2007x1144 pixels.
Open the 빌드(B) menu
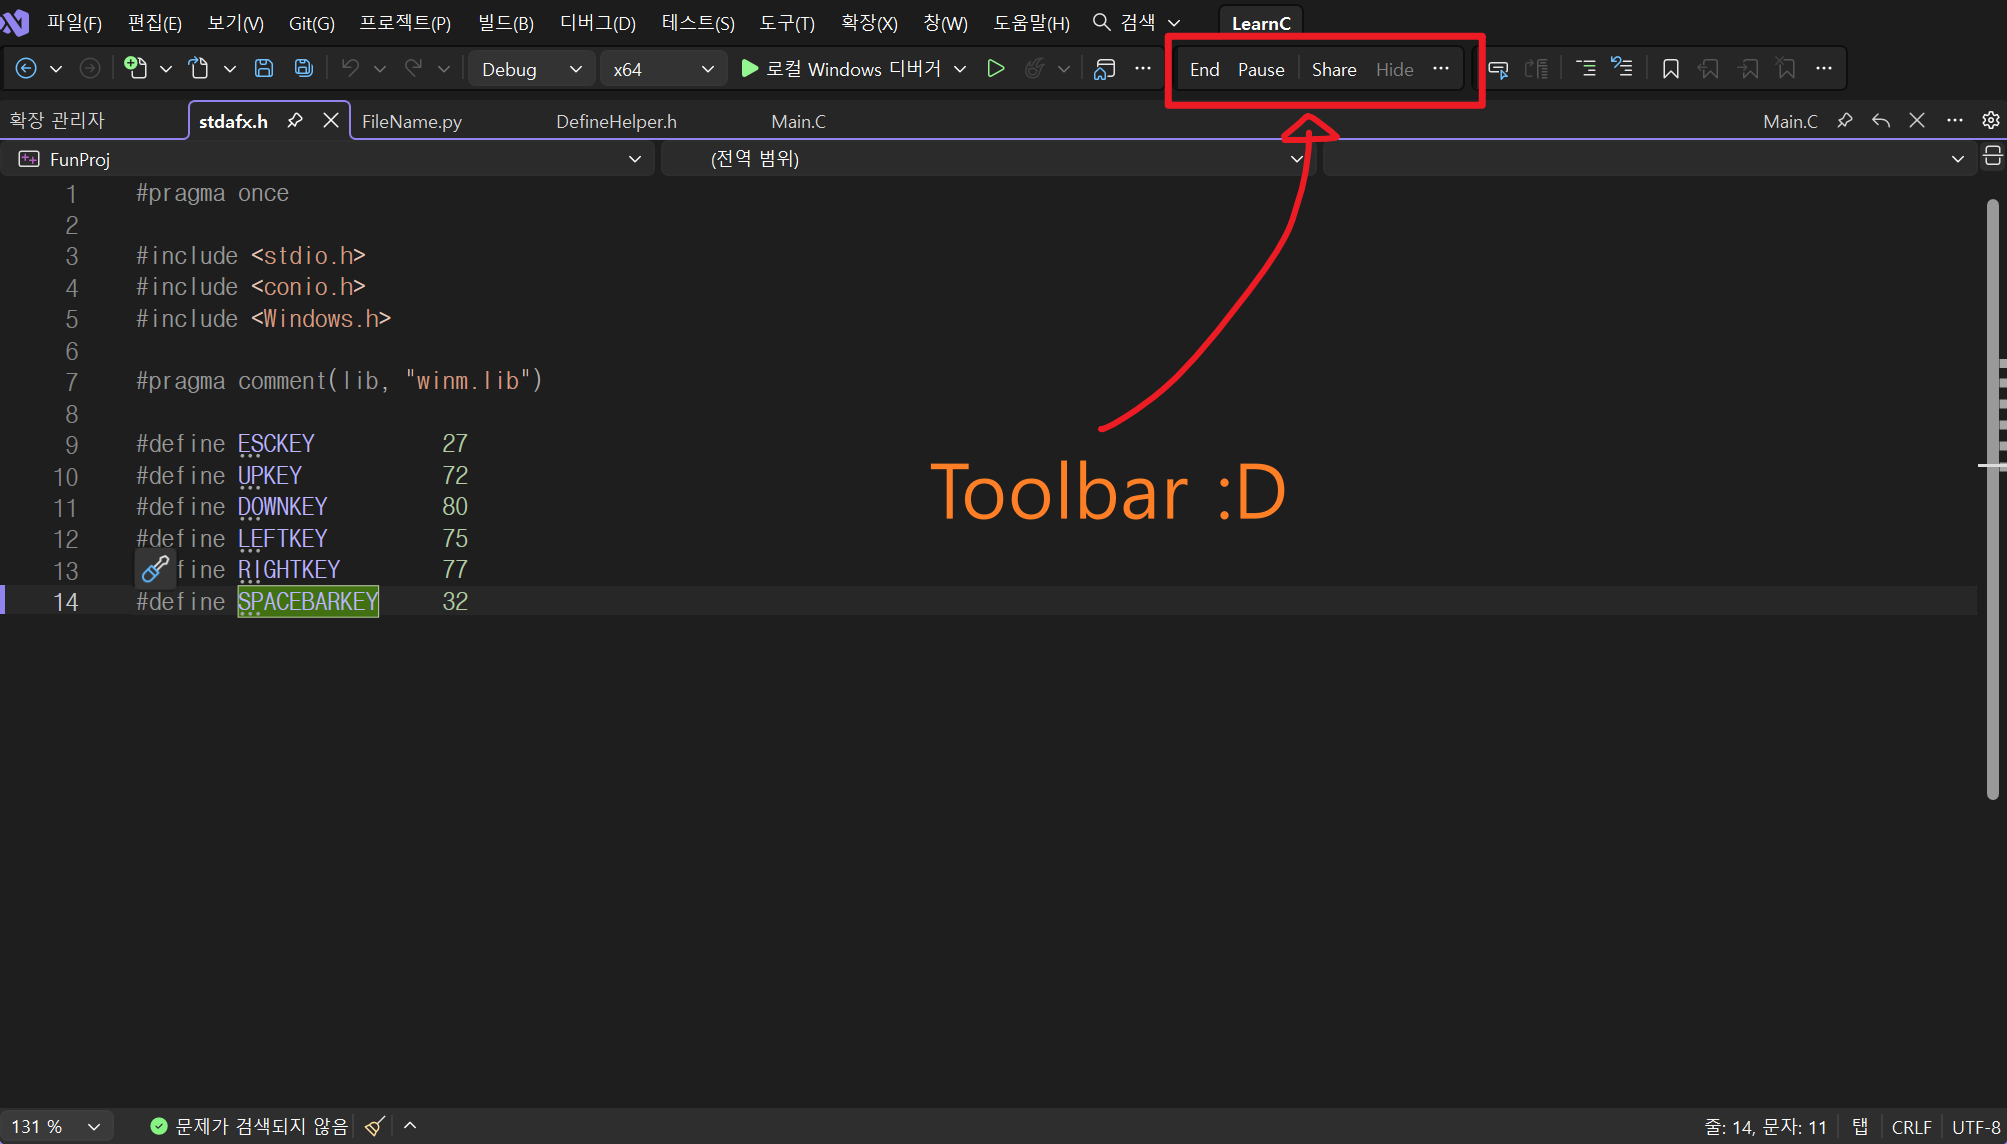506,23
